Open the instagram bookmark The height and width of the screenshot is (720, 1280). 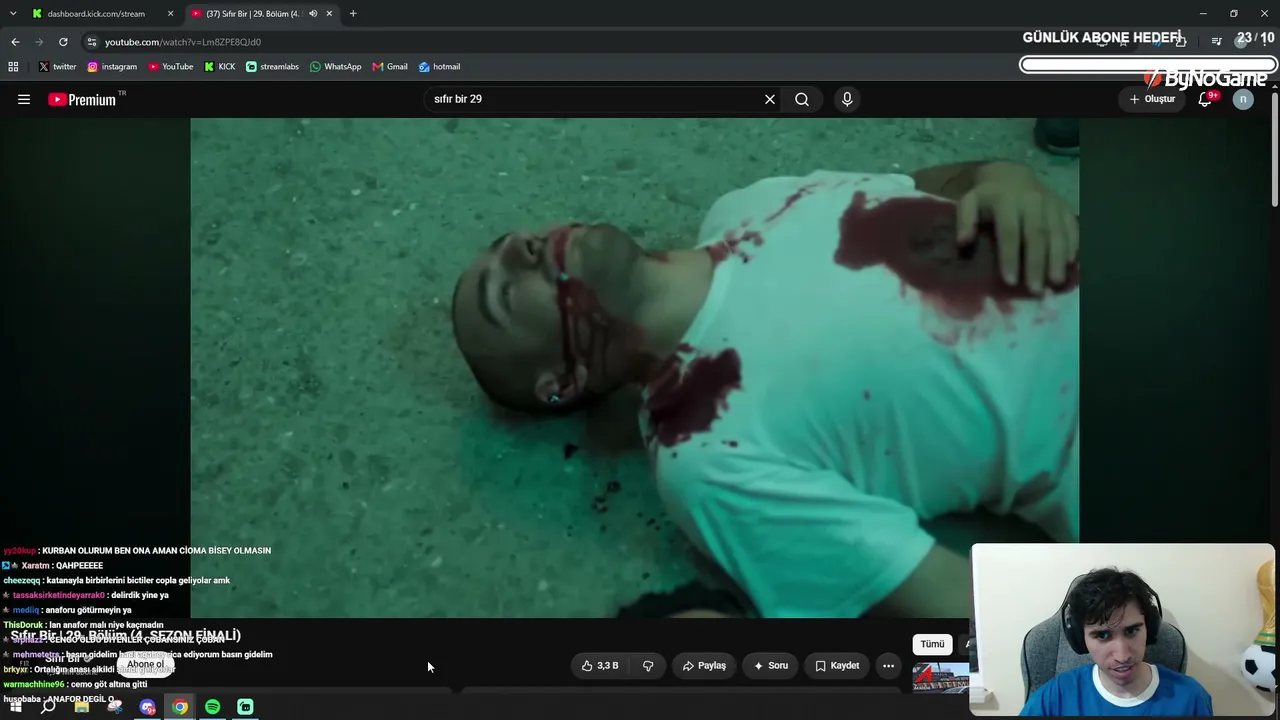(x=112, y=67)
